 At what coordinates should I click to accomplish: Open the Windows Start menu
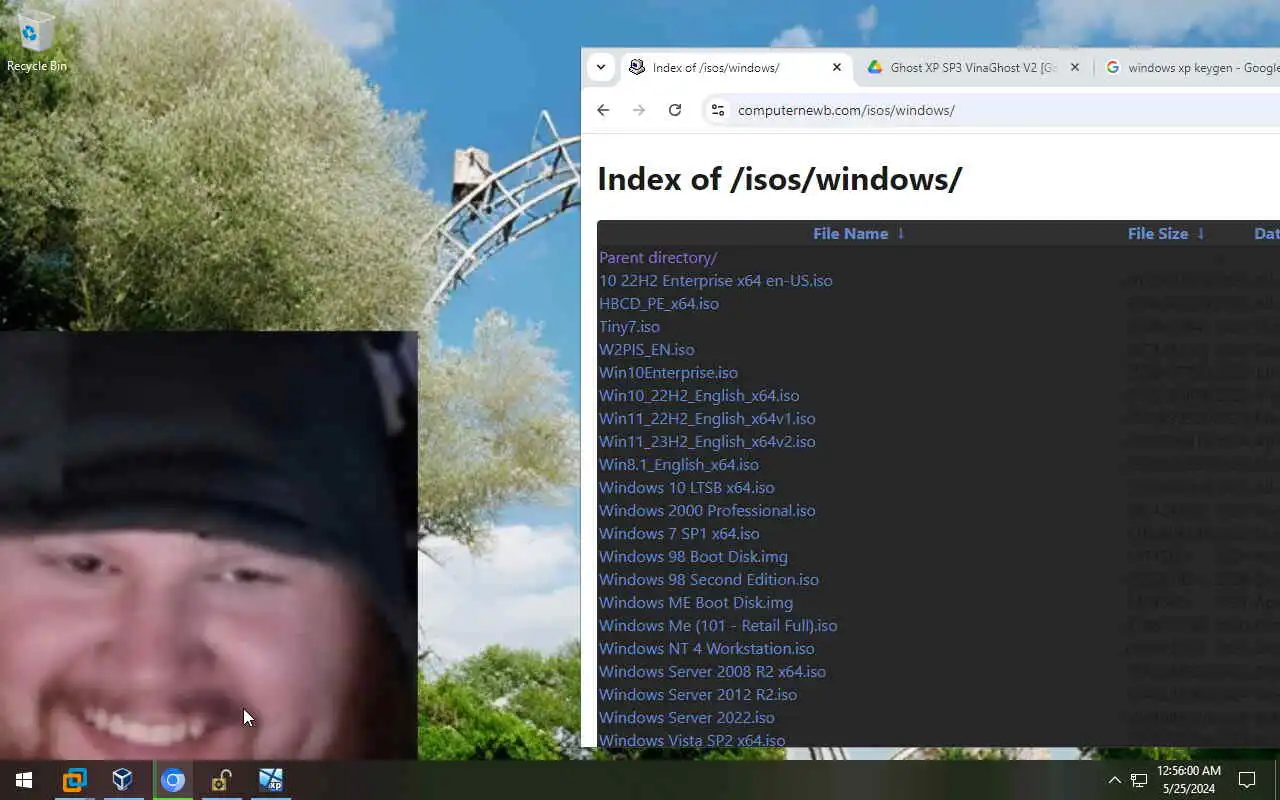pos(24,780)
